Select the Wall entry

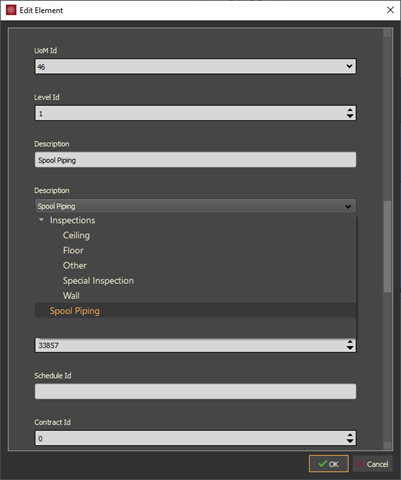click(x=71, y=296)
